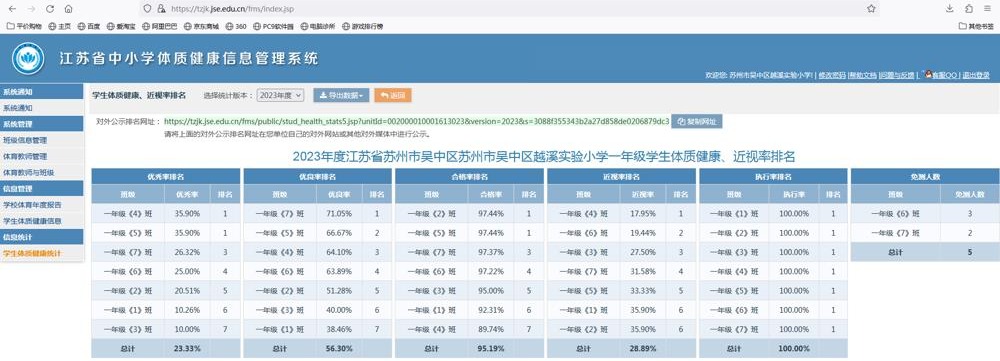This screenshot has height=361, width=1000.
Task: Open the 平价购物 bookmark folder
Action: click(24, 27)
